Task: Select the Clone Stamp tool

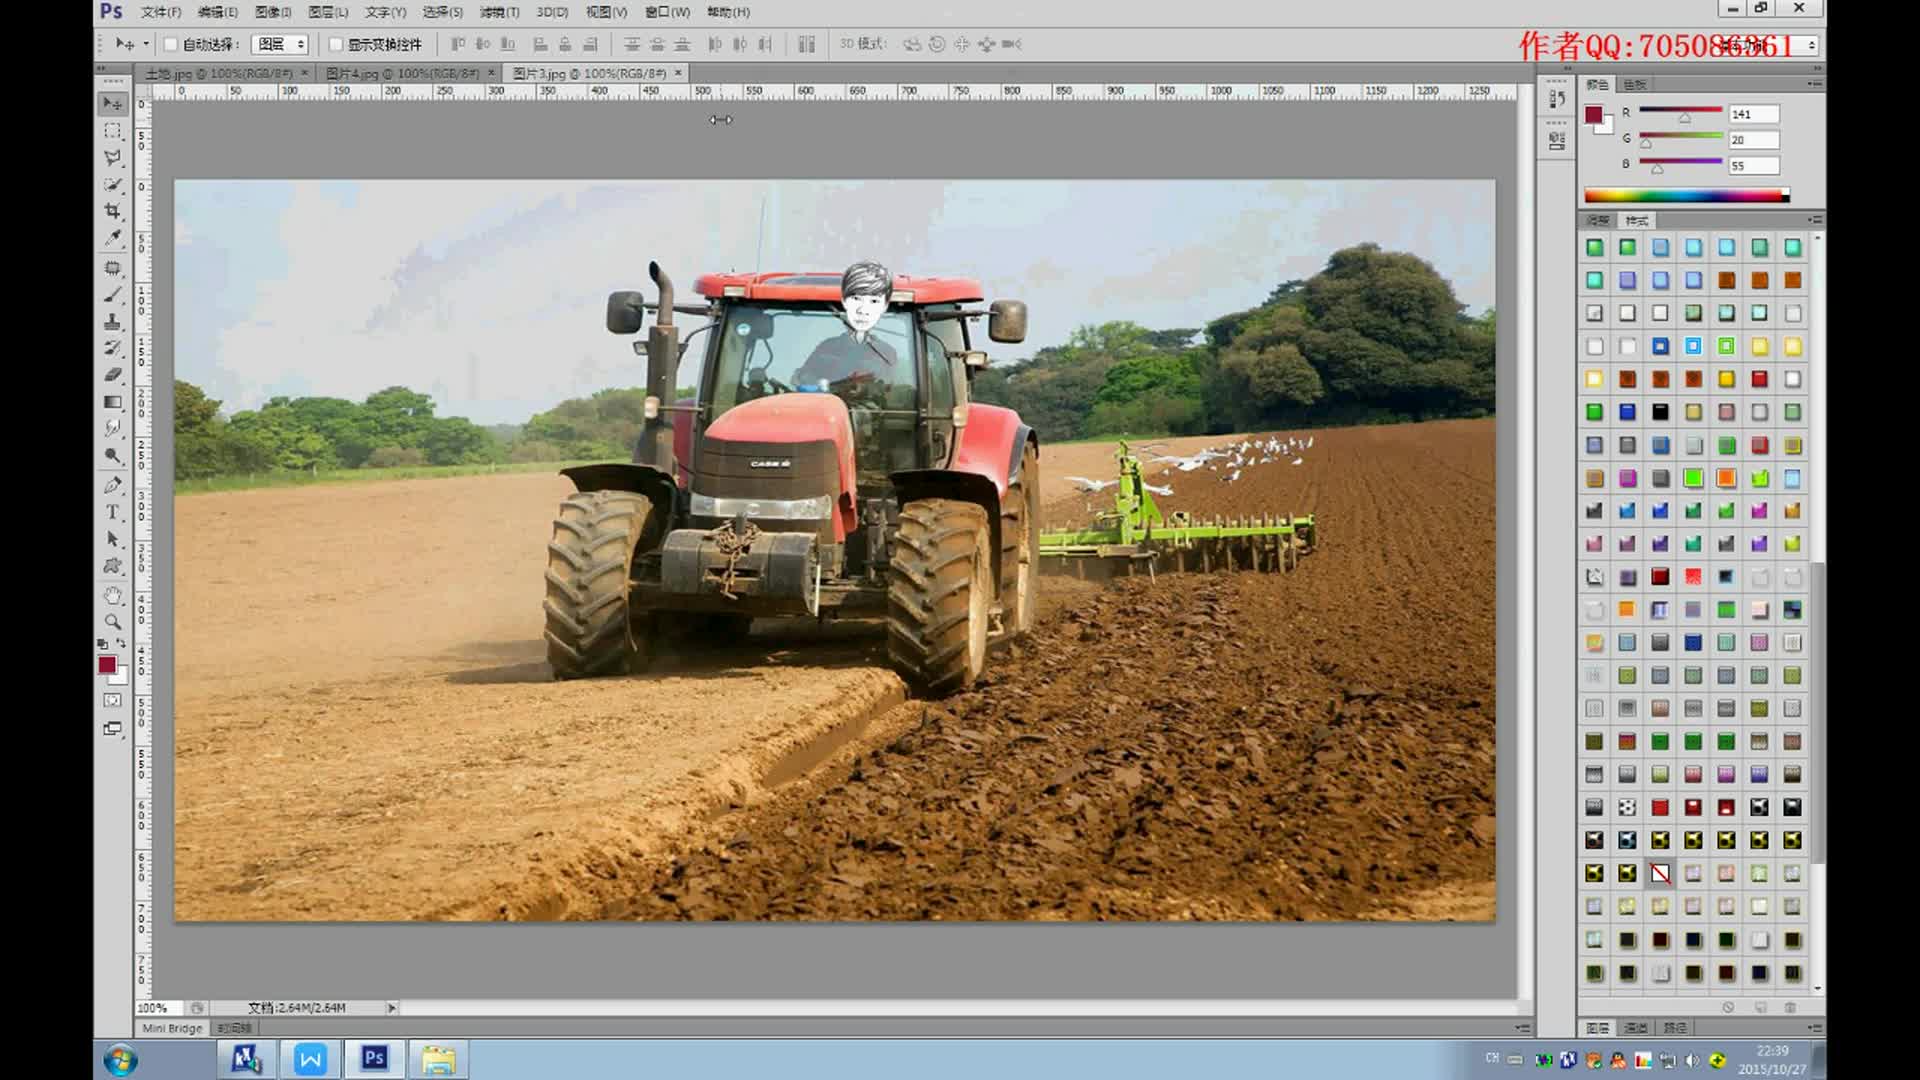Action: pyautogui.click(x=112, y=322)
